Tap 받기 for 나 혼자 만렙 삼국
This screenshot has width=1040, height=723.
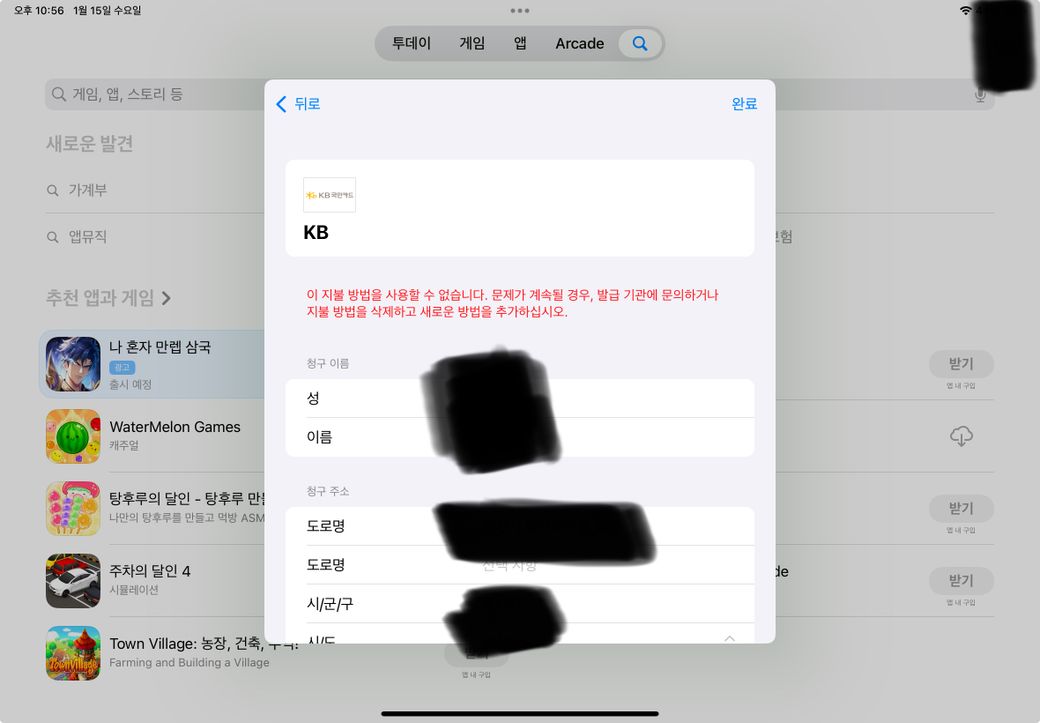(960, 363)
